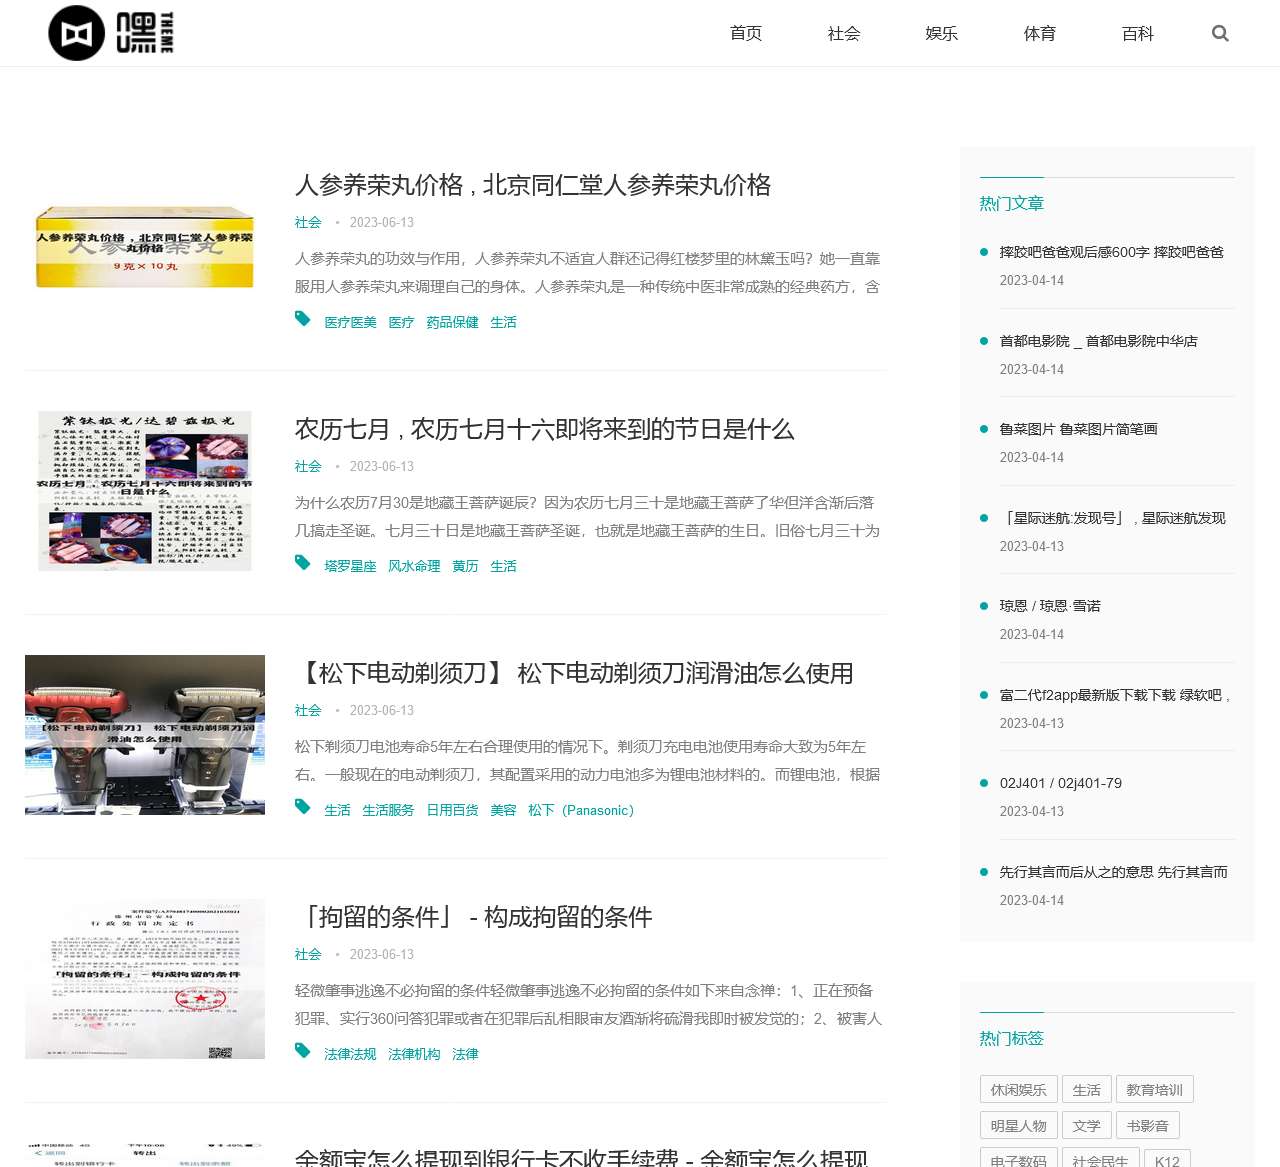Open the 首页 navigation menu item
Image resolution: width=1280 pixels, height=1167 pixels.
pyautogui.click(x=746, y=33)
